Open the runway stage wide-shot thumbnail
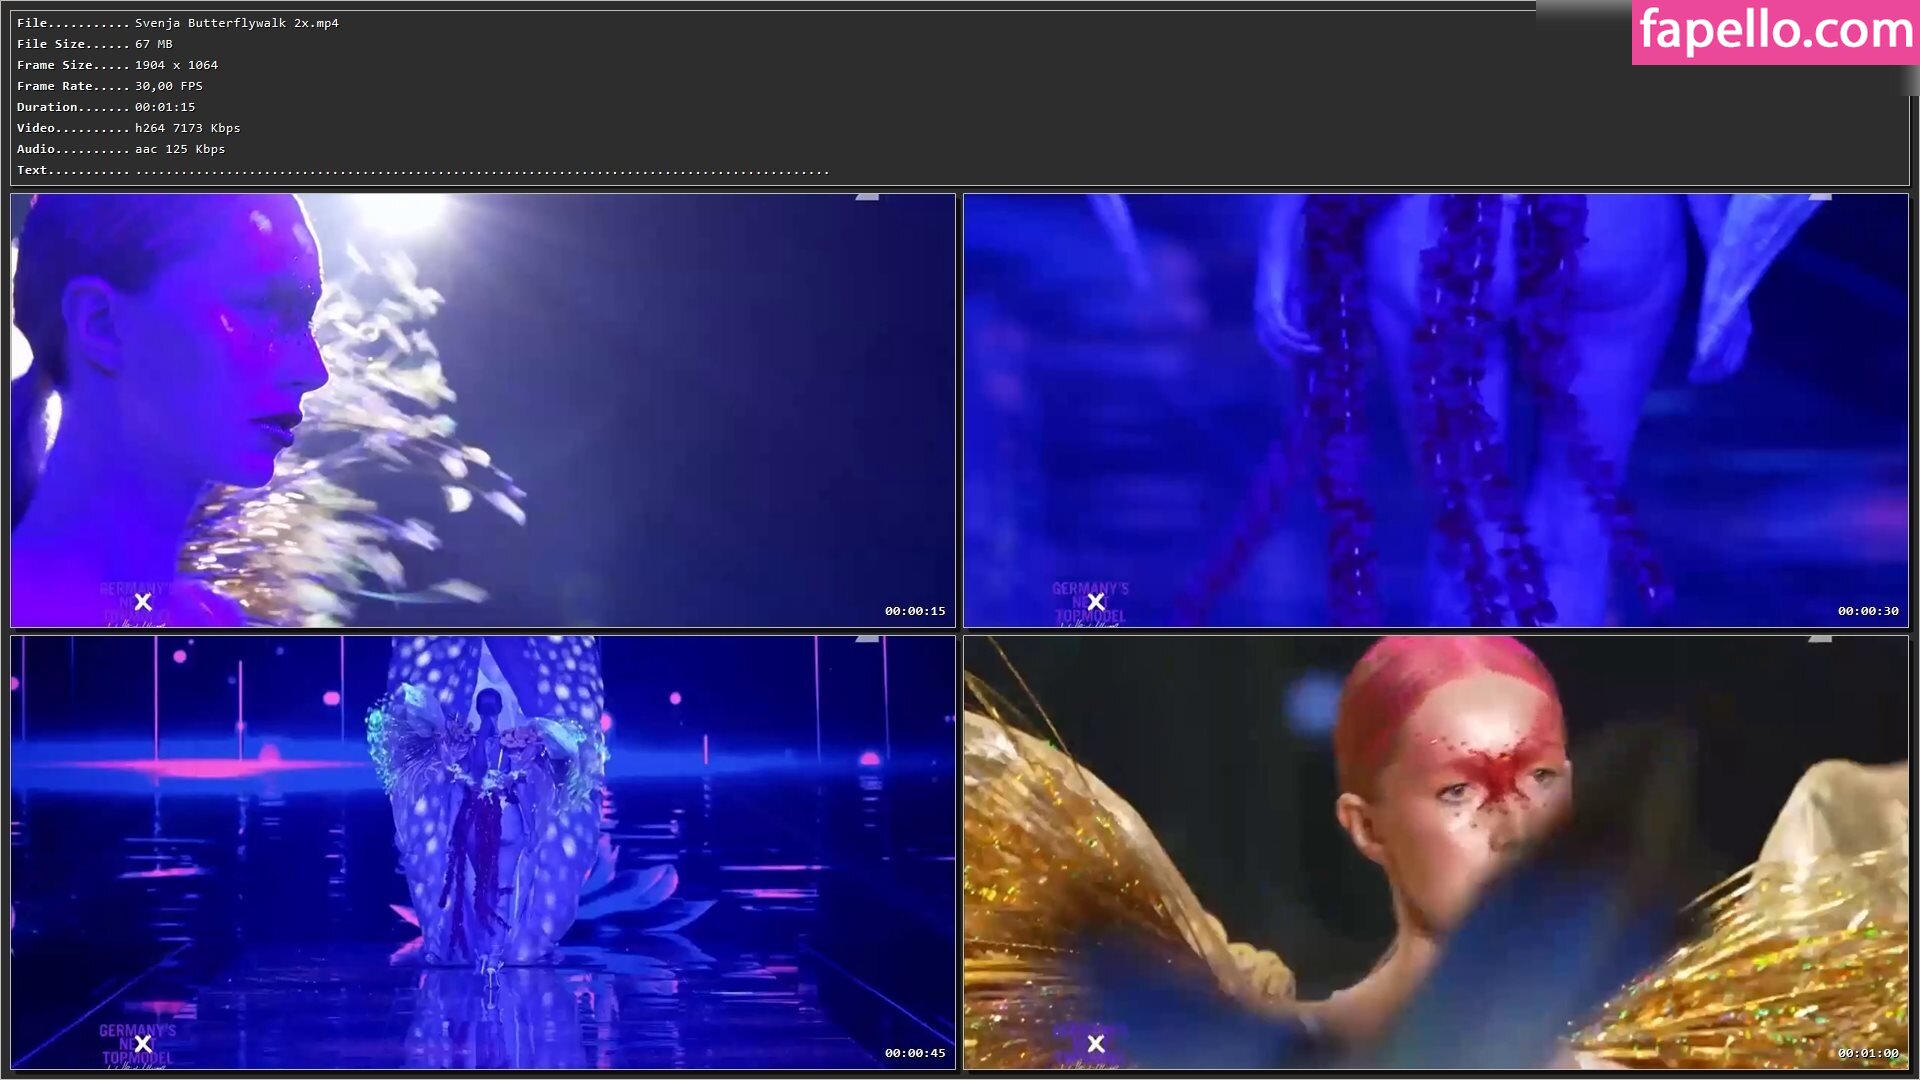This screenshot has width=1920, height=1080. [x=483, y=852]
